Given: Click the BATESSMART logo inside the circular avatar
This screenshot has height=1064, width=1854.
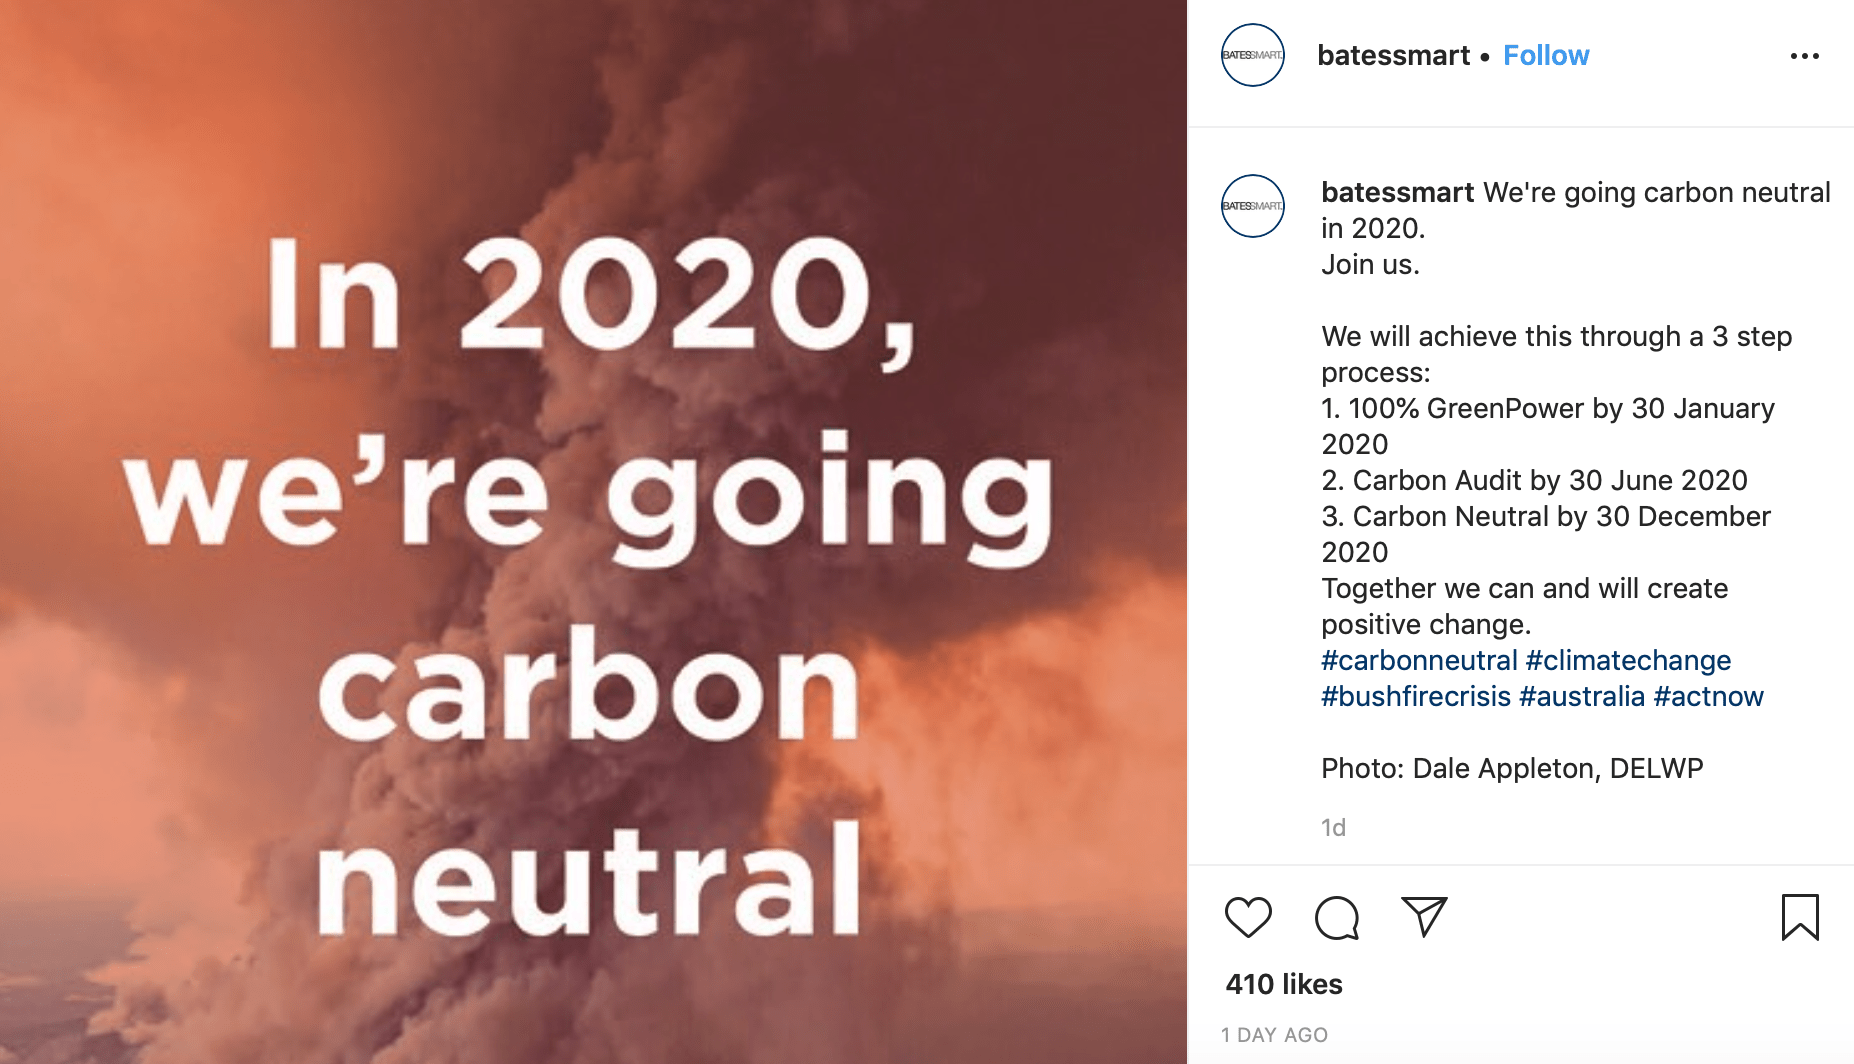Looking at the screenshot, I should point(1251,56).
